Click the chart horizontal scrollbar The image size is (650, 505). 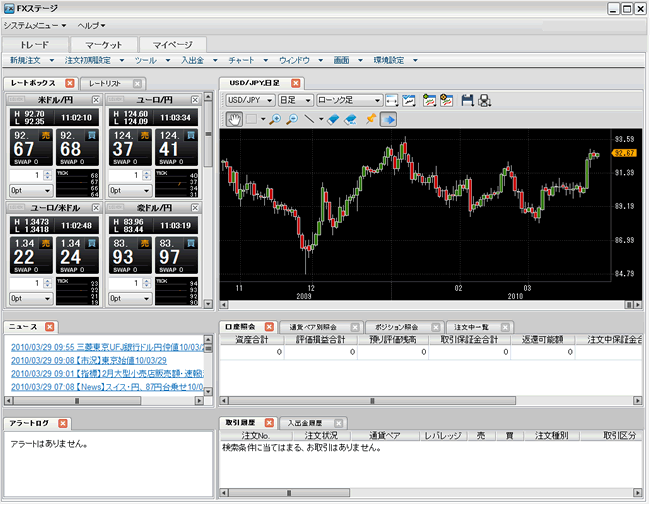(x=431, y=305)
